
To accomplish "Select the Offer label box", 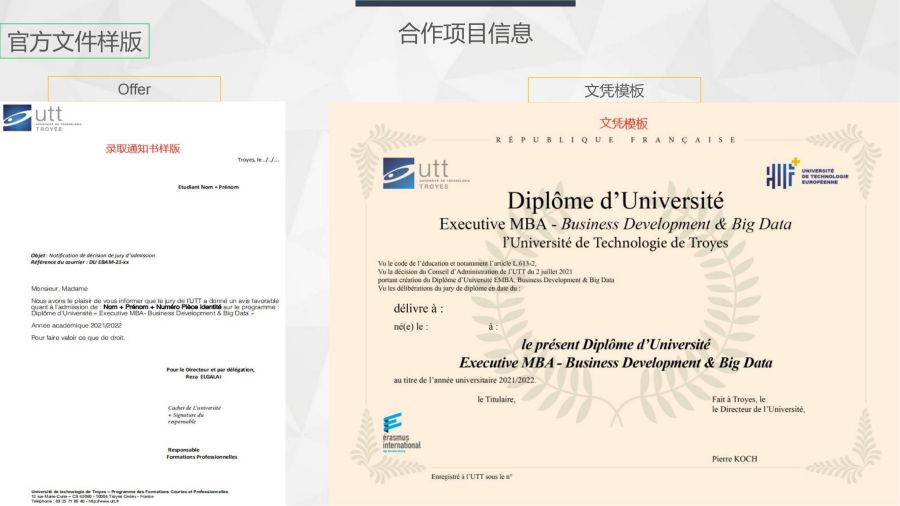I will click(134, 89).
